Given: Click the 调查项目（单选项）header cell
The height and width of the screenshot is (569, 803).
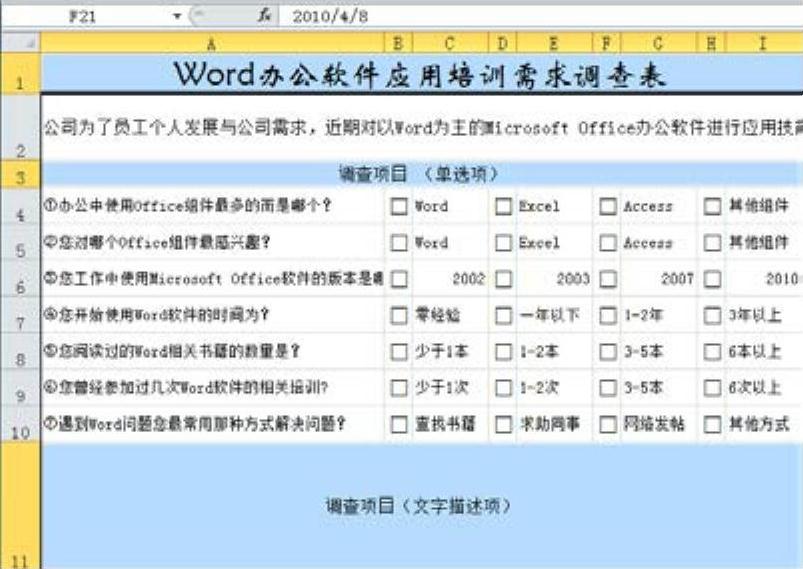Looking at the screenshot, I should pos(418,175).
